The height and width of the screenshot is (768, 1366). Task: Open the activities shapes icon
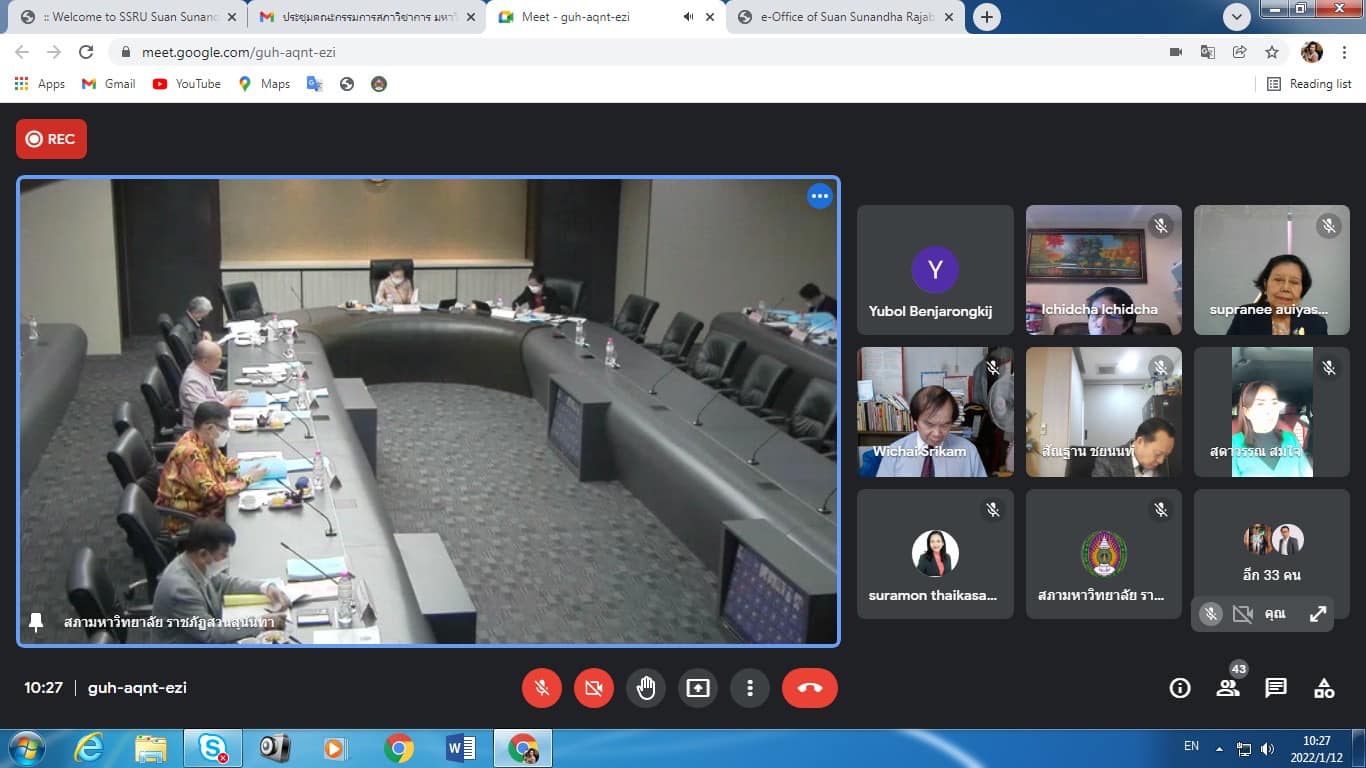pos(1324,688)
